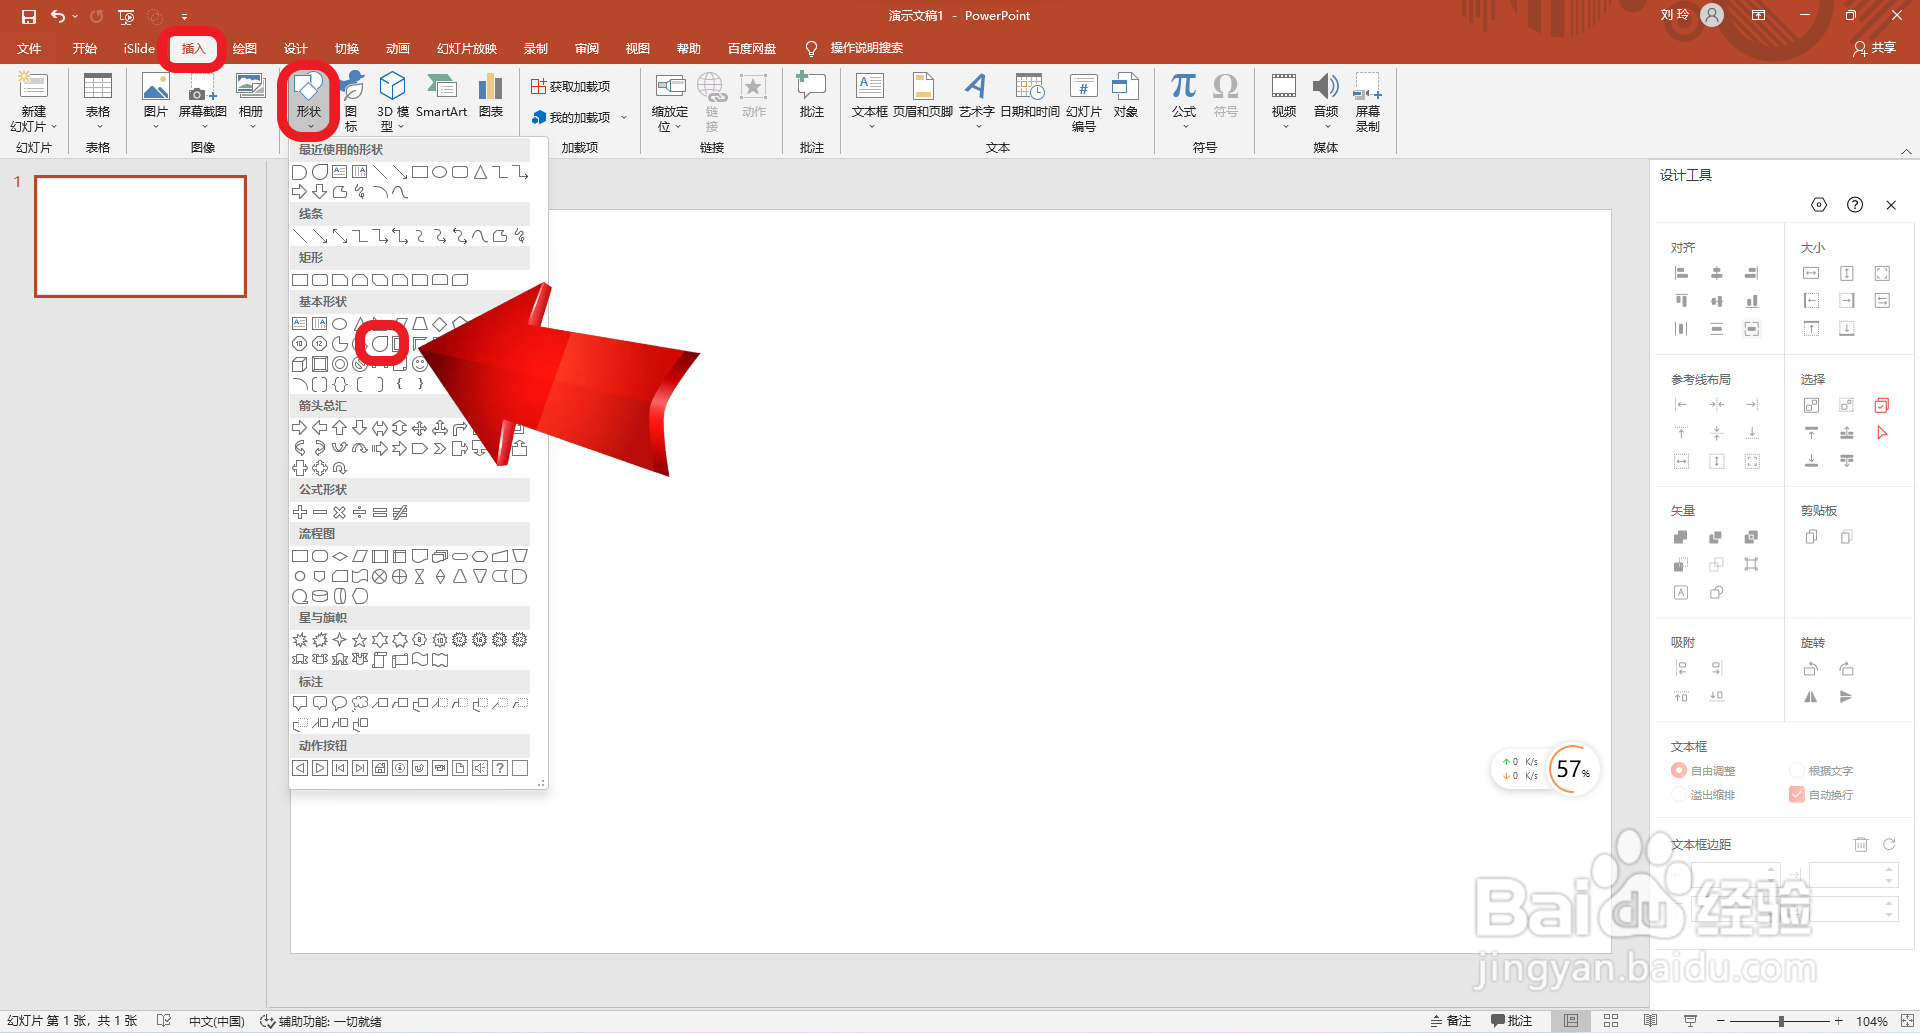Insert a comment via 批注 ribbon icon

tap(811, 88)
